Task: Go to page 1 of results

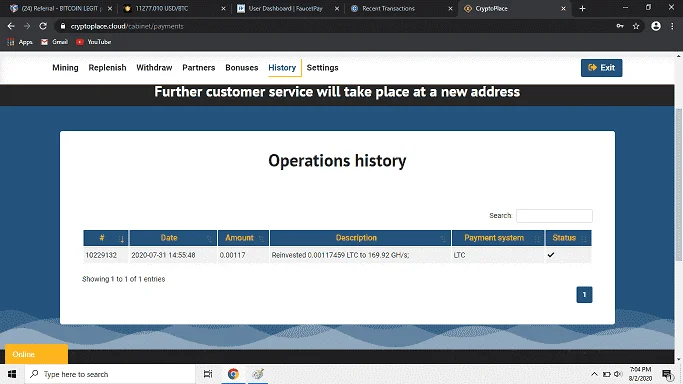Action: (584, 295)
